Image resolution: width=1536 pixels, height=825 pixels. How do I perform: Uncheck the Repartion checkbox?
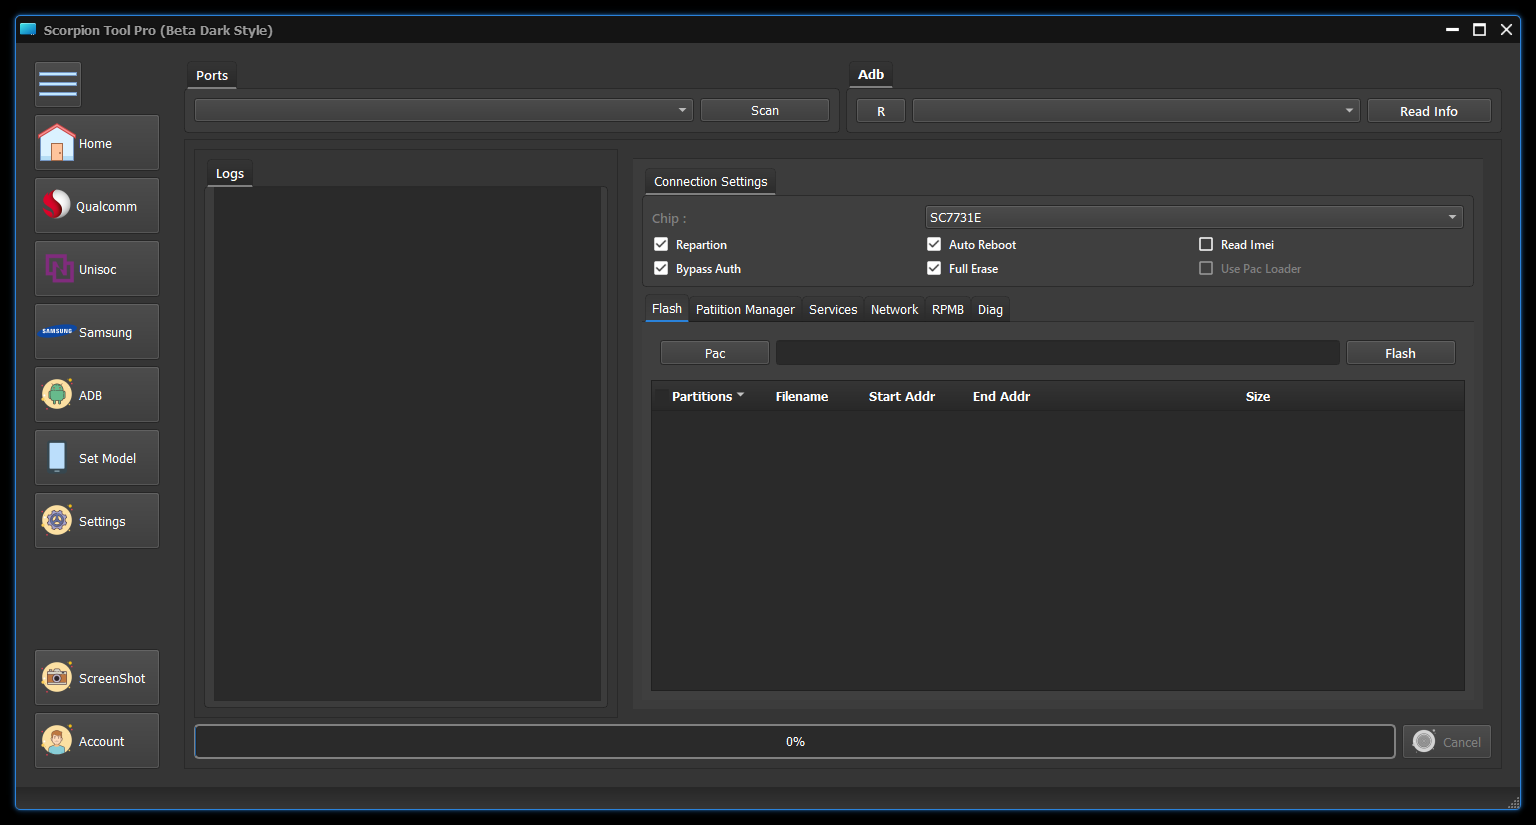[661, 244]
